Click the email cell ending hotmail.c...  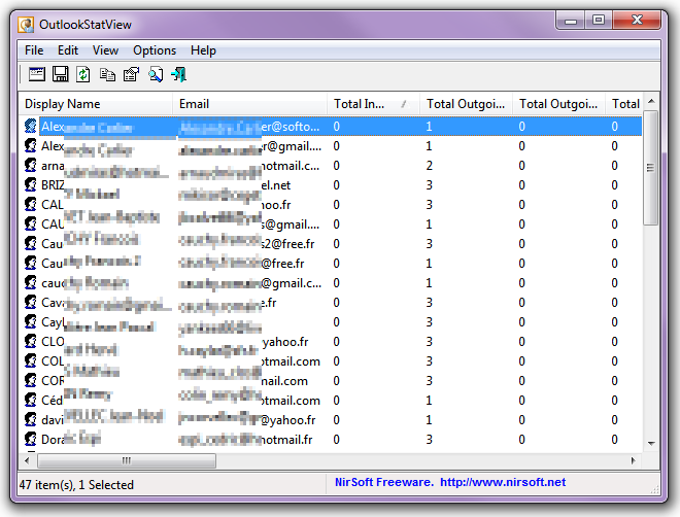[x=250, y=165]
